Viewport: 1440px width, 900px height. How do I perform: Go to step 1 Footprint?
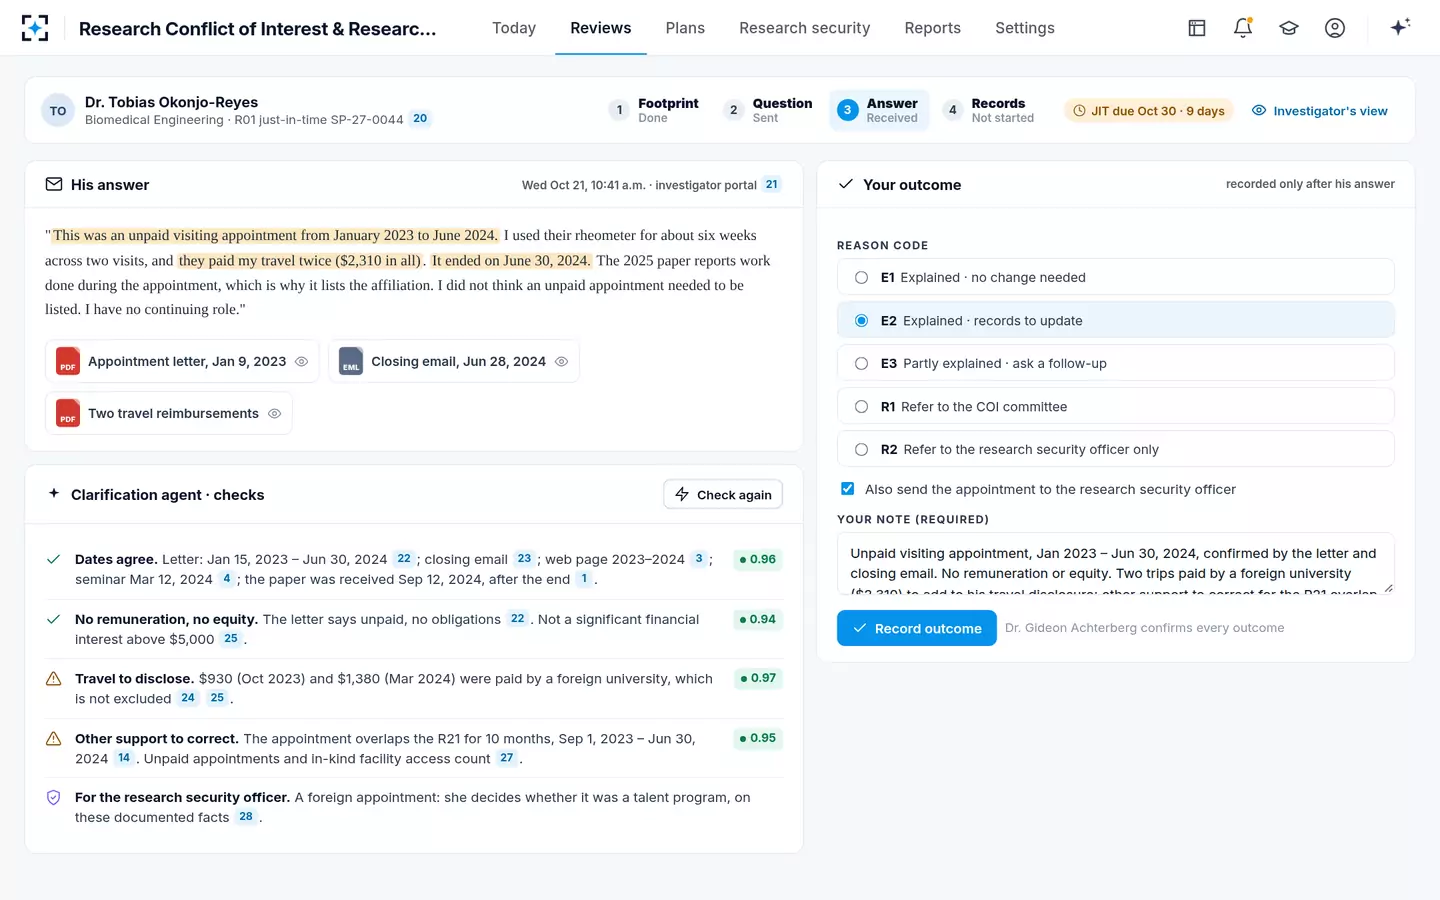pos(653,110)
